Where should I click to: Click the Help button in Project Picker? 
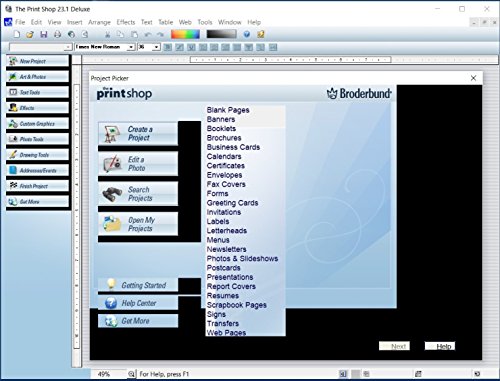(x=440, y=346)
